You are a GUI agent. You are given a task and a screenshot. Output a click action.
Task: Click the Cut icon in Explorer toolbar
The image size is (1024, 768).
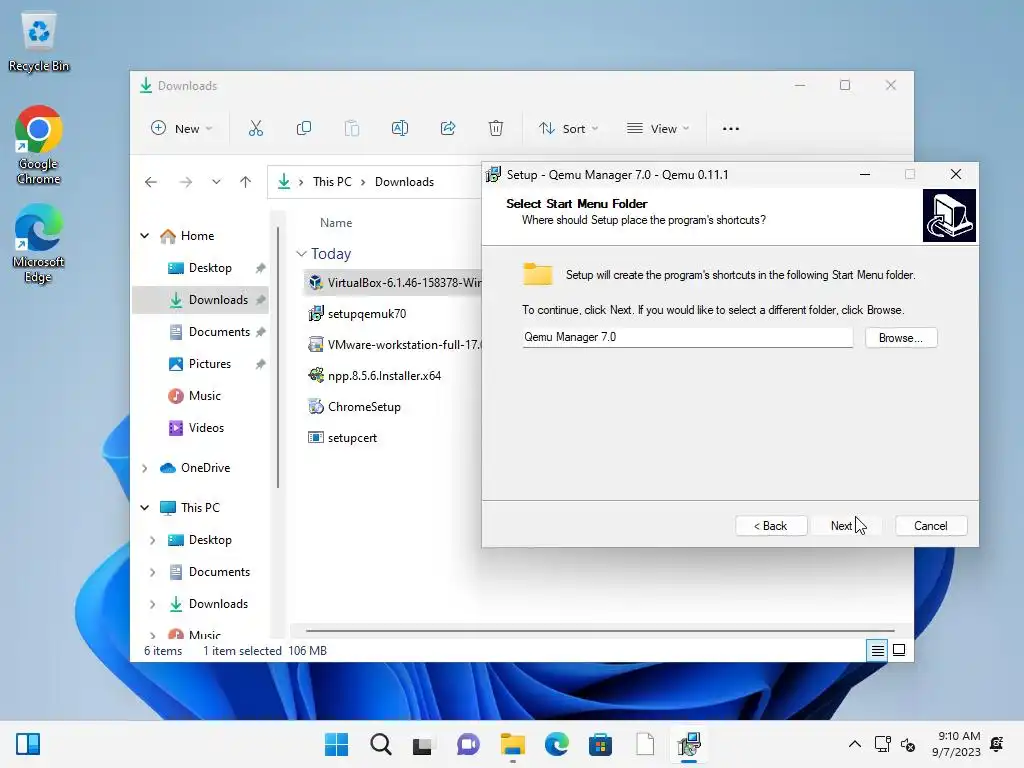coord(255,129)
